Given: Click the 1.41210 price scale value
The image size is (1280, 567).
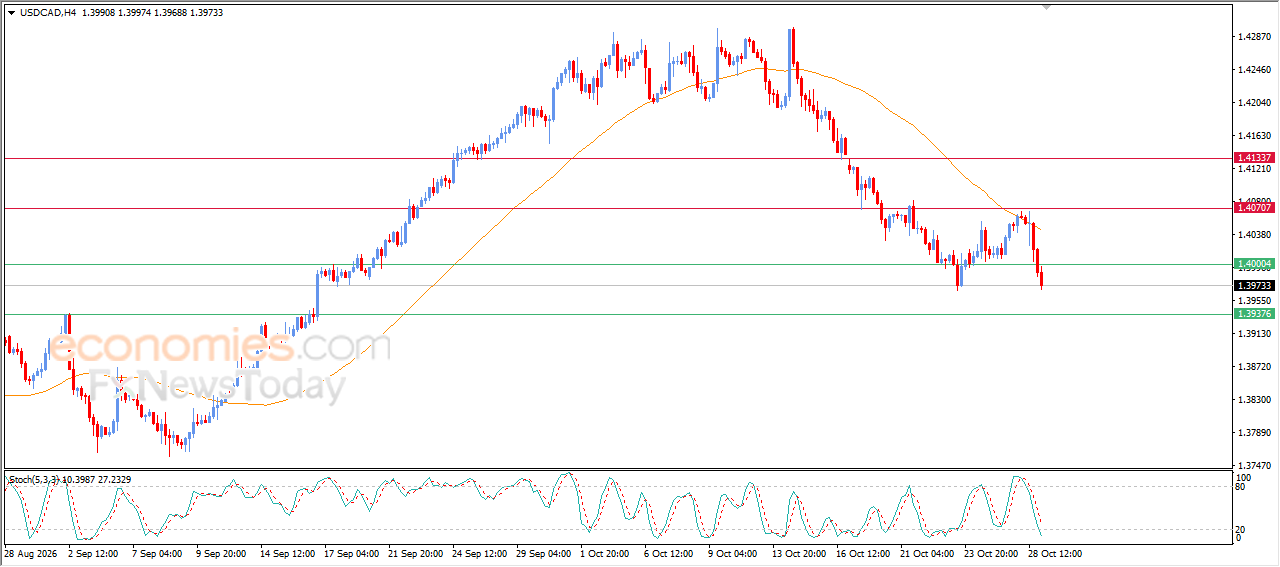Looking at the screenshot, I should (x=1254, y=169).
